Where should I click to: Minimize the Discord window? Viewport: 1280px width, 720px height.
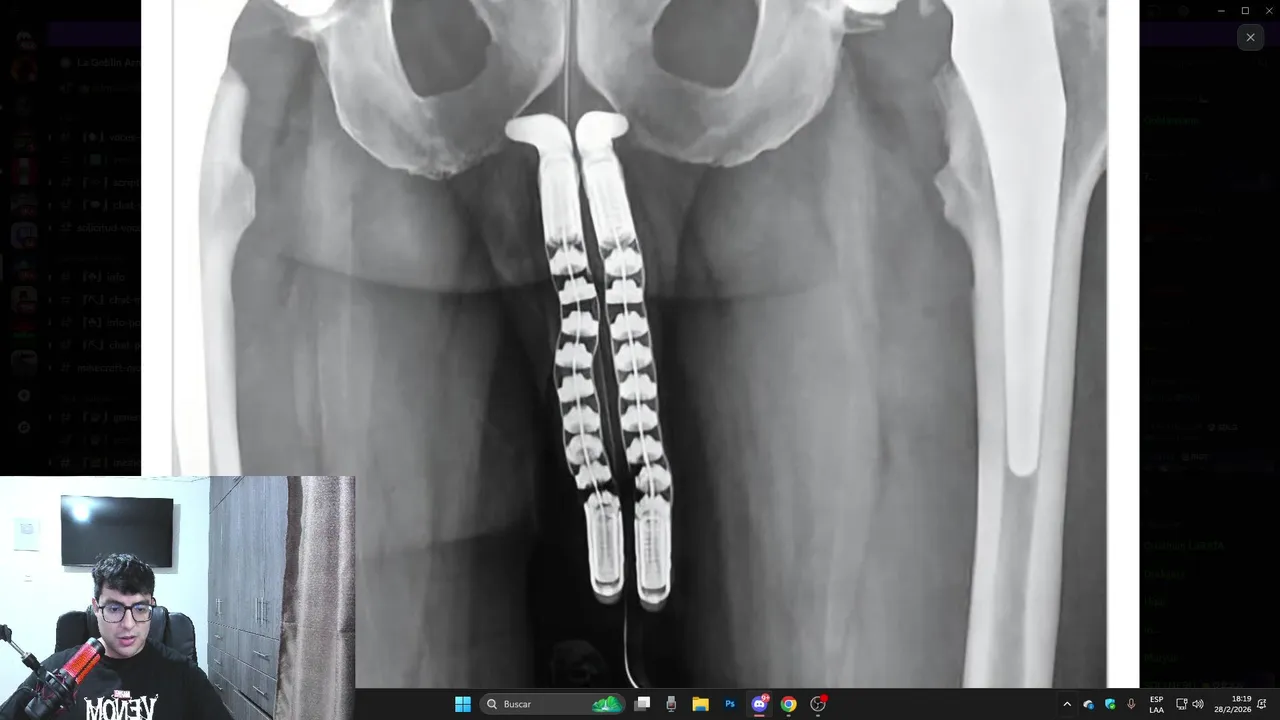1220,11
